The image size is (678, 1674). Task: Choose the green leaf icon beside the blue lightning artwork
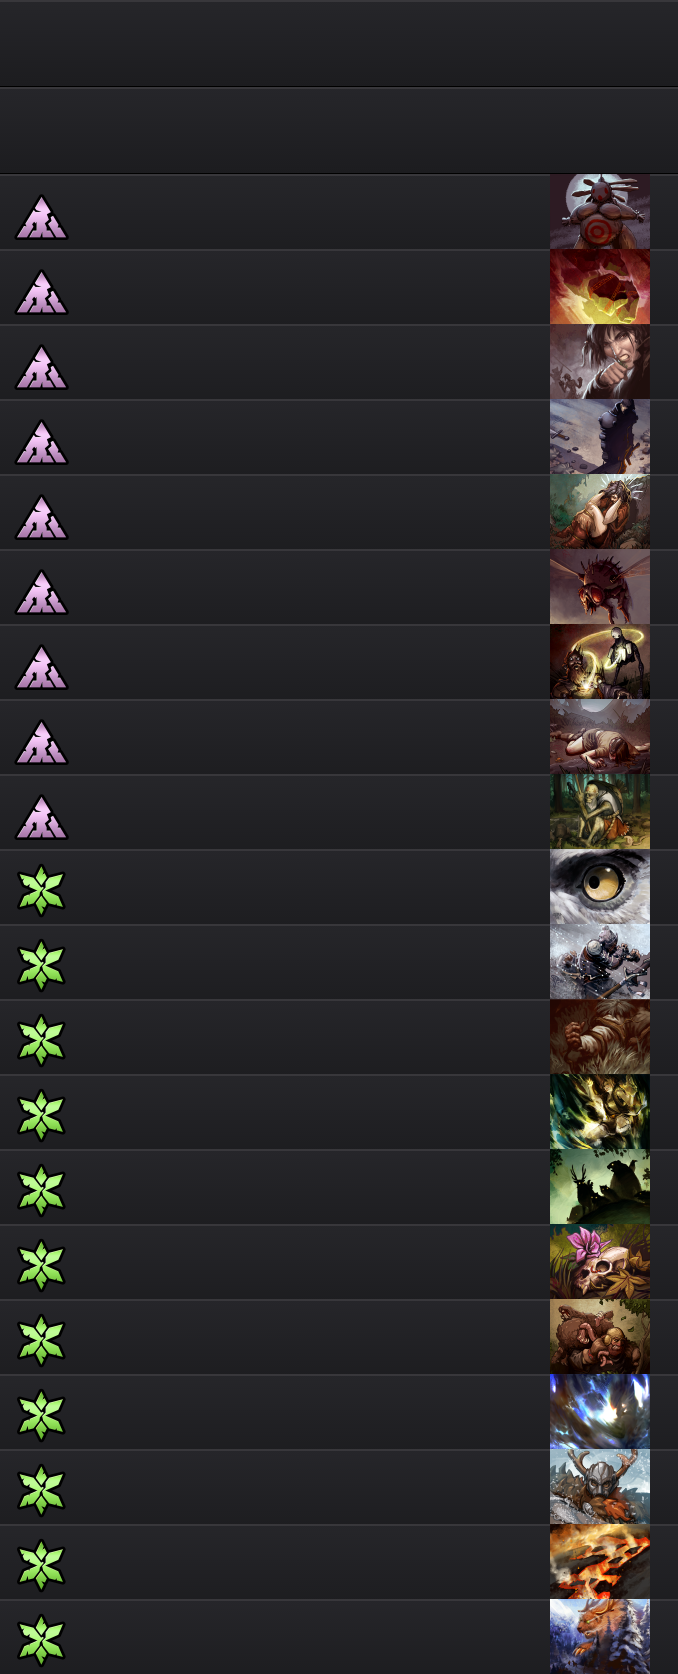point(41,1415)
